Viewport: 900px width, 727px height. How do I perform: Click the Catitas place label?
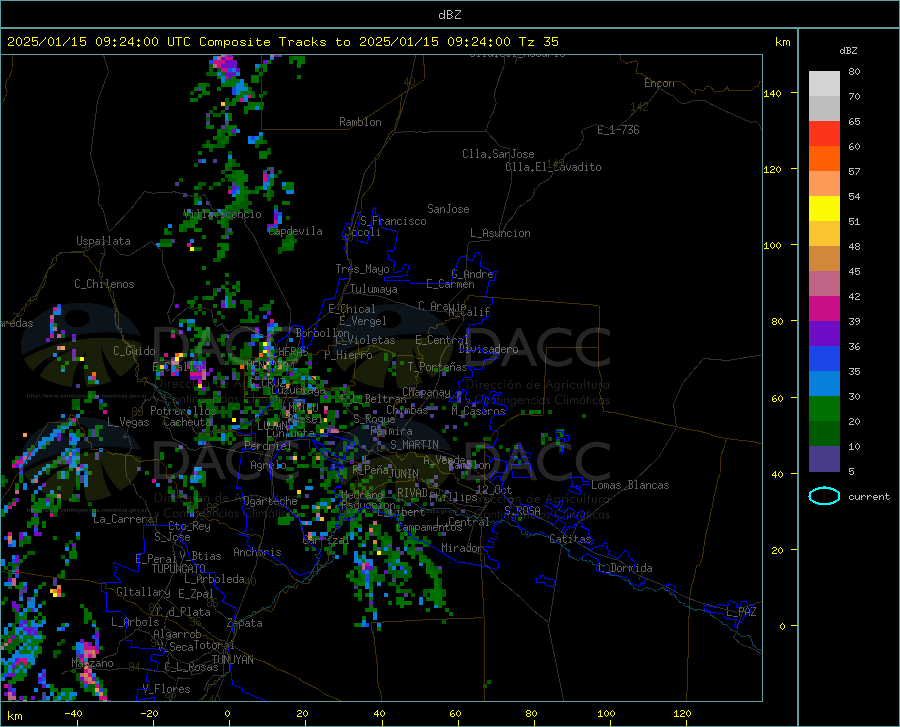point(570,539)
